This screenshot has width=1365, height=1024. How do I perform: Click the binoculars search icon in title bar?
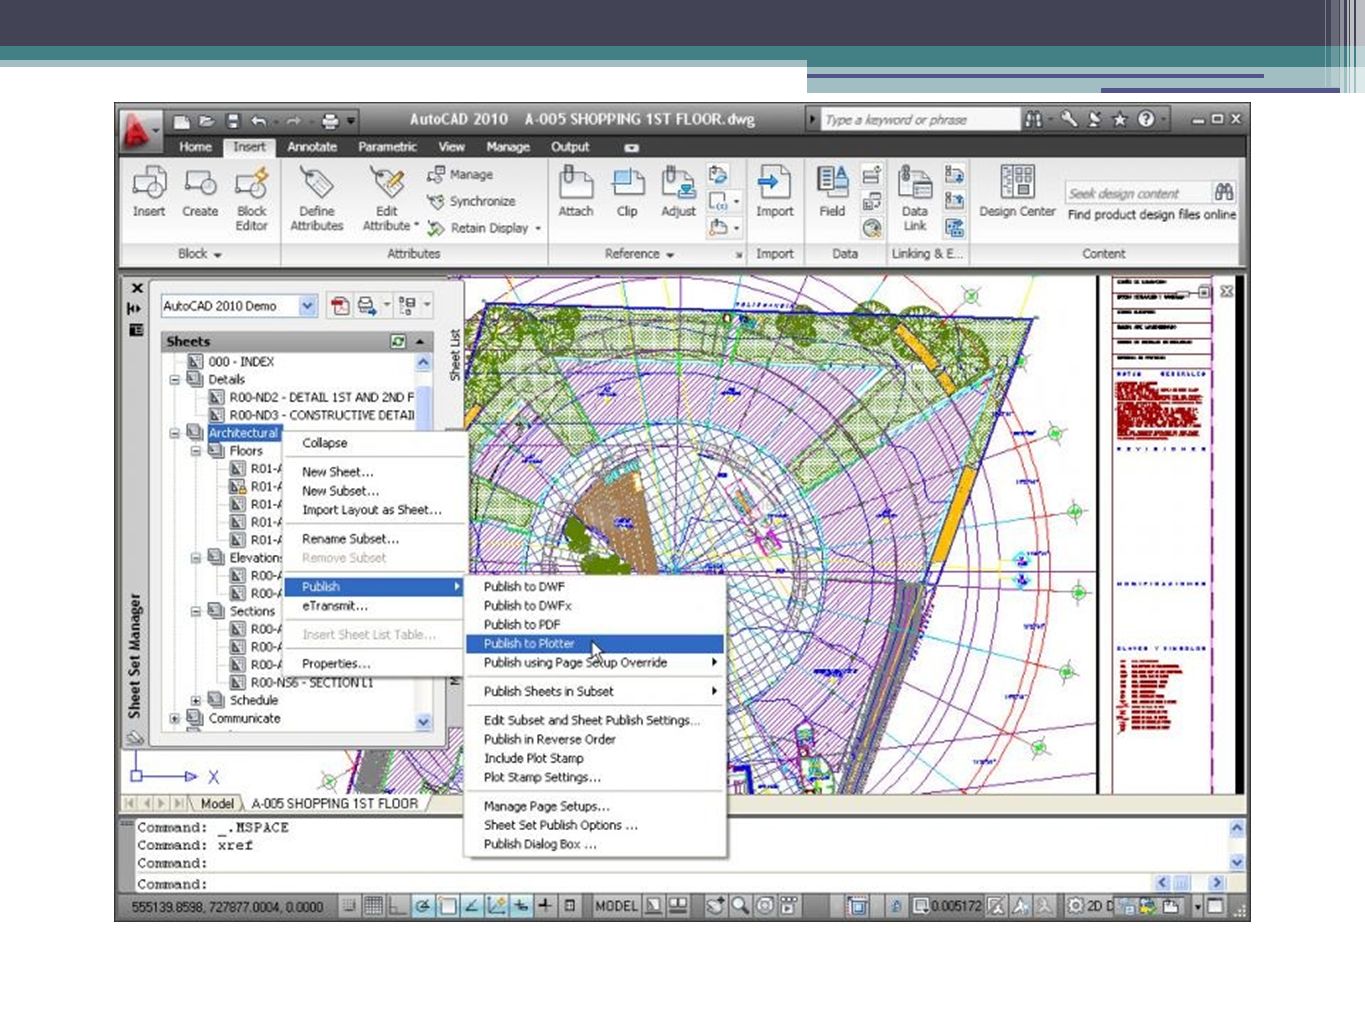point(1033,119)
